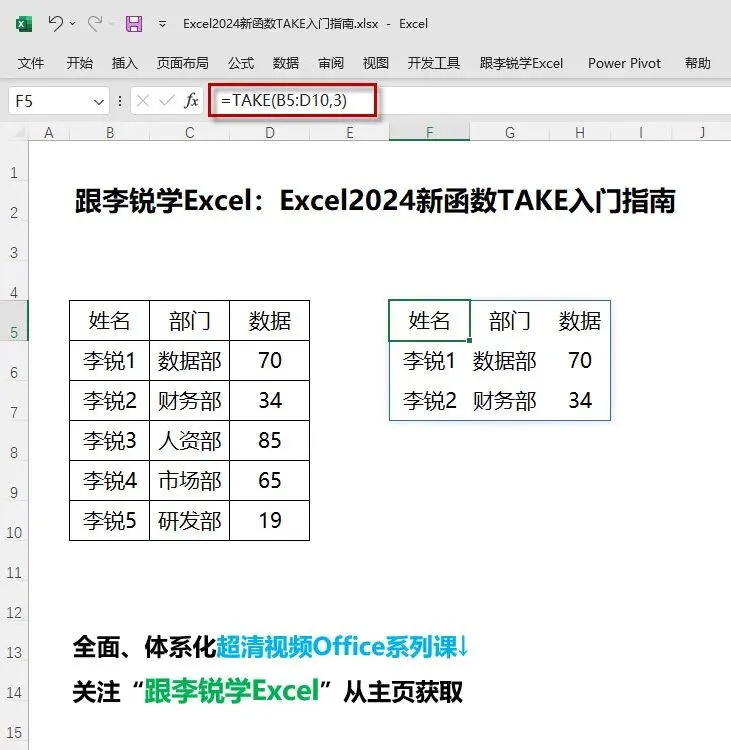
Task: Click the Insert Function fx icon
Action: point(191,101)
